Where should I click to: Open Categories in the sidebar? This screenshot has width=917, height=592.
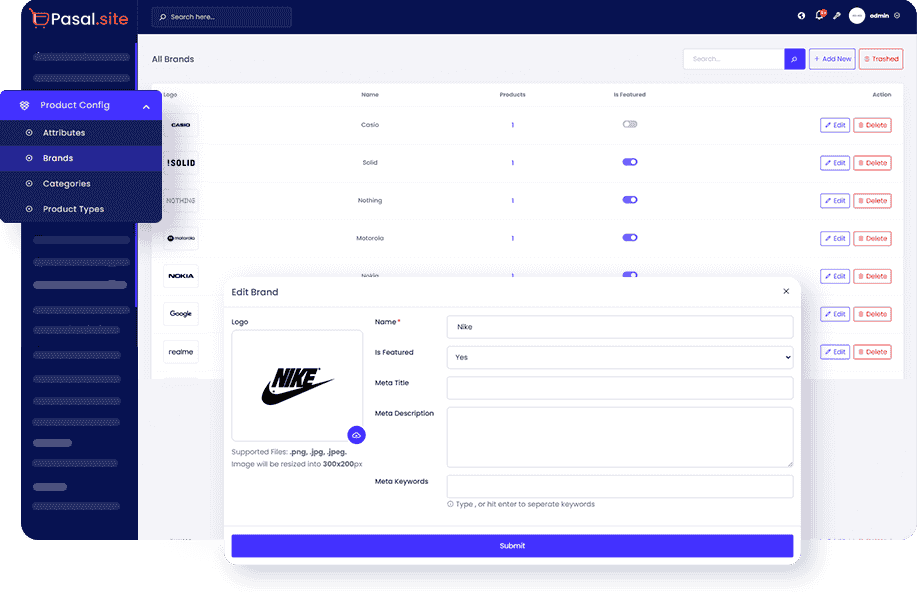(81, 184)
